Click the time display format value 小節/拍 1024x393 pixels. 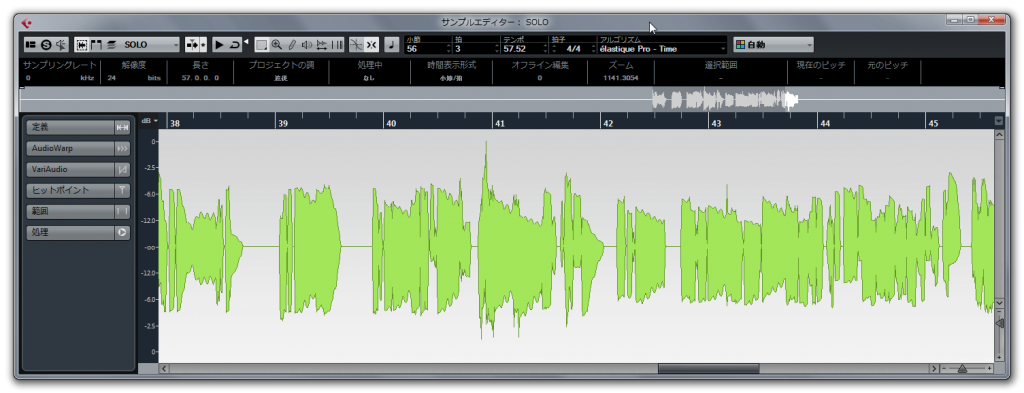(451, 78)
